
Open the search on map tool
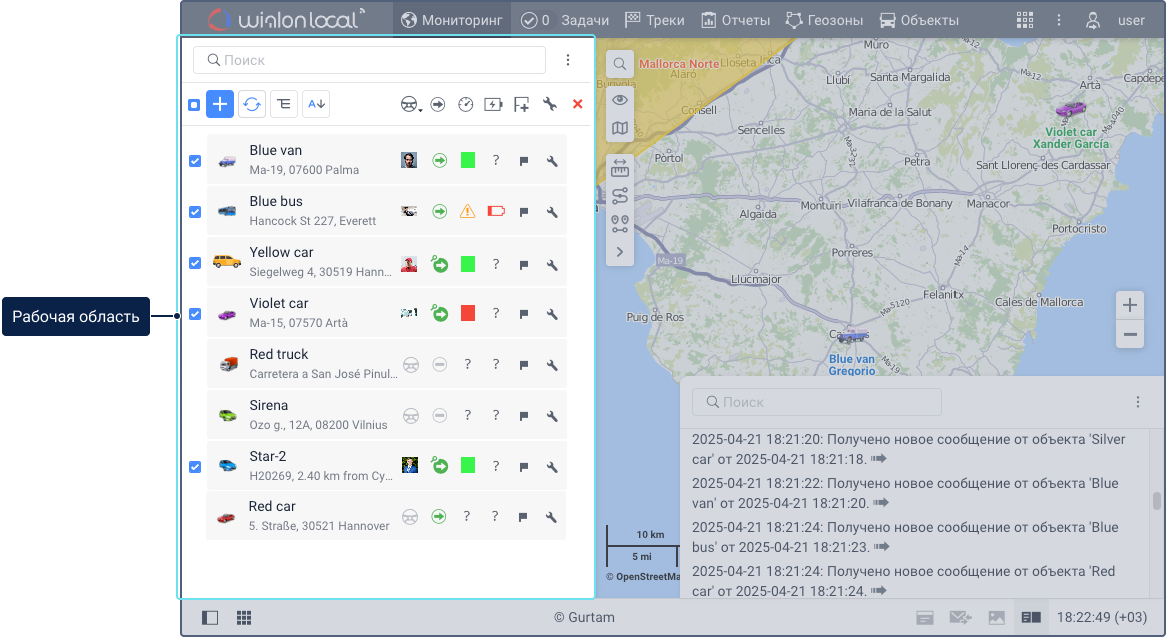(620, 64)
